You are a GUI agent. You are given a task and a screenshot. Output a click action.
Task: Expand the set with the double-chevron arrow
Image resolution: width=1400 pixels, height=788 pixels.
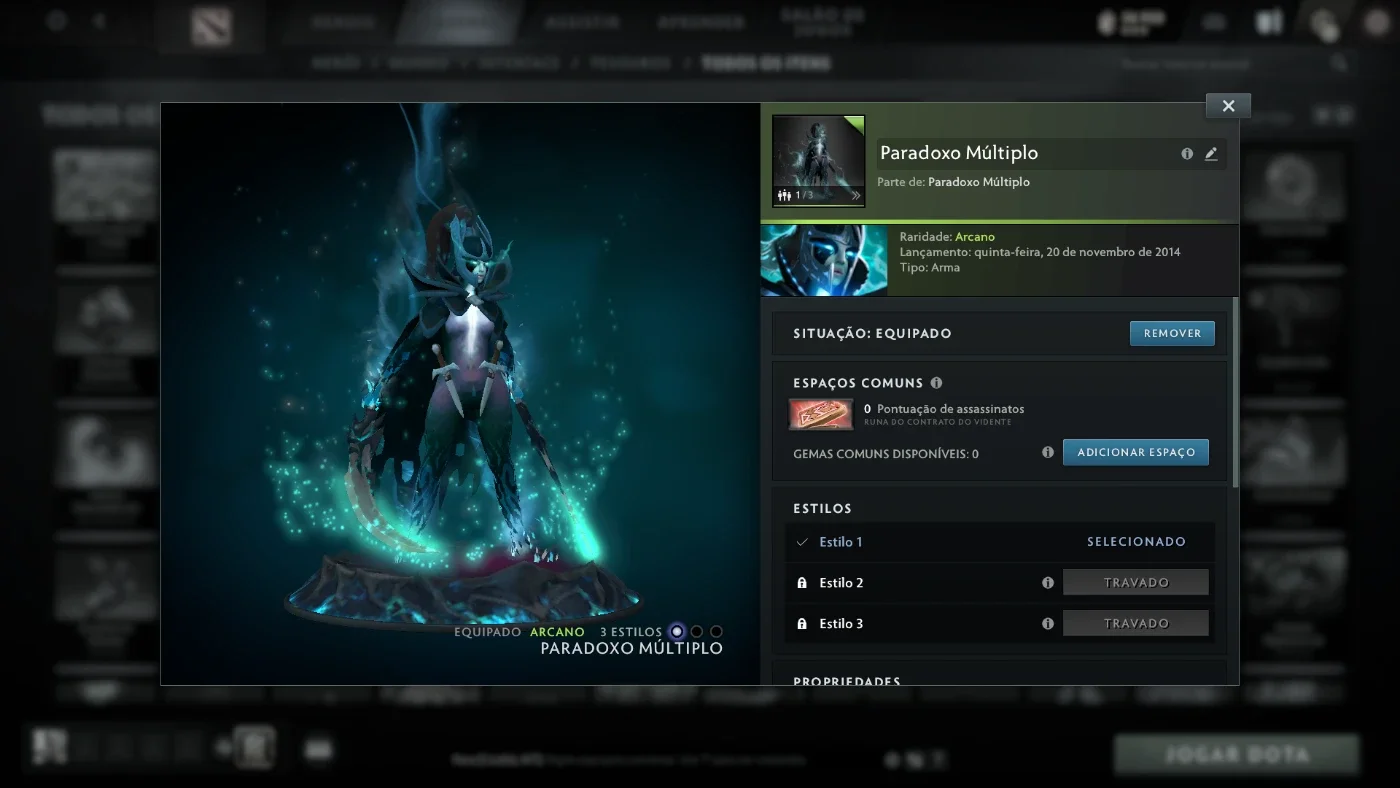[856, 196]
